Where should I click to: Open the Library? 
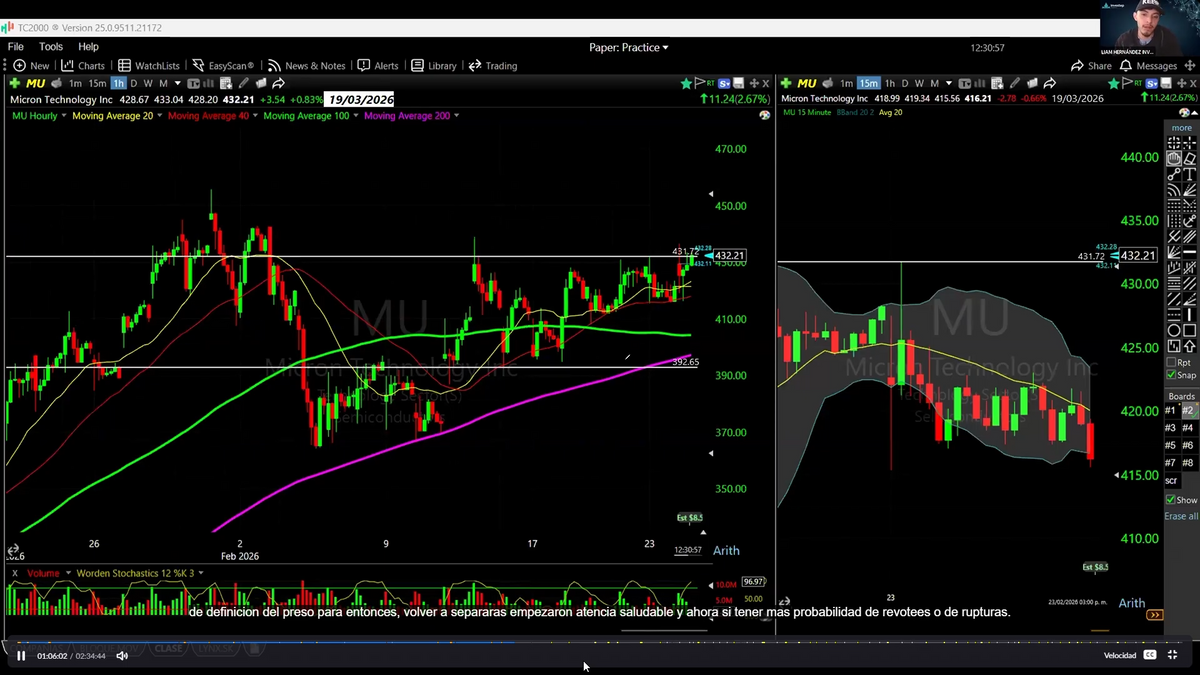coord(434,66)
